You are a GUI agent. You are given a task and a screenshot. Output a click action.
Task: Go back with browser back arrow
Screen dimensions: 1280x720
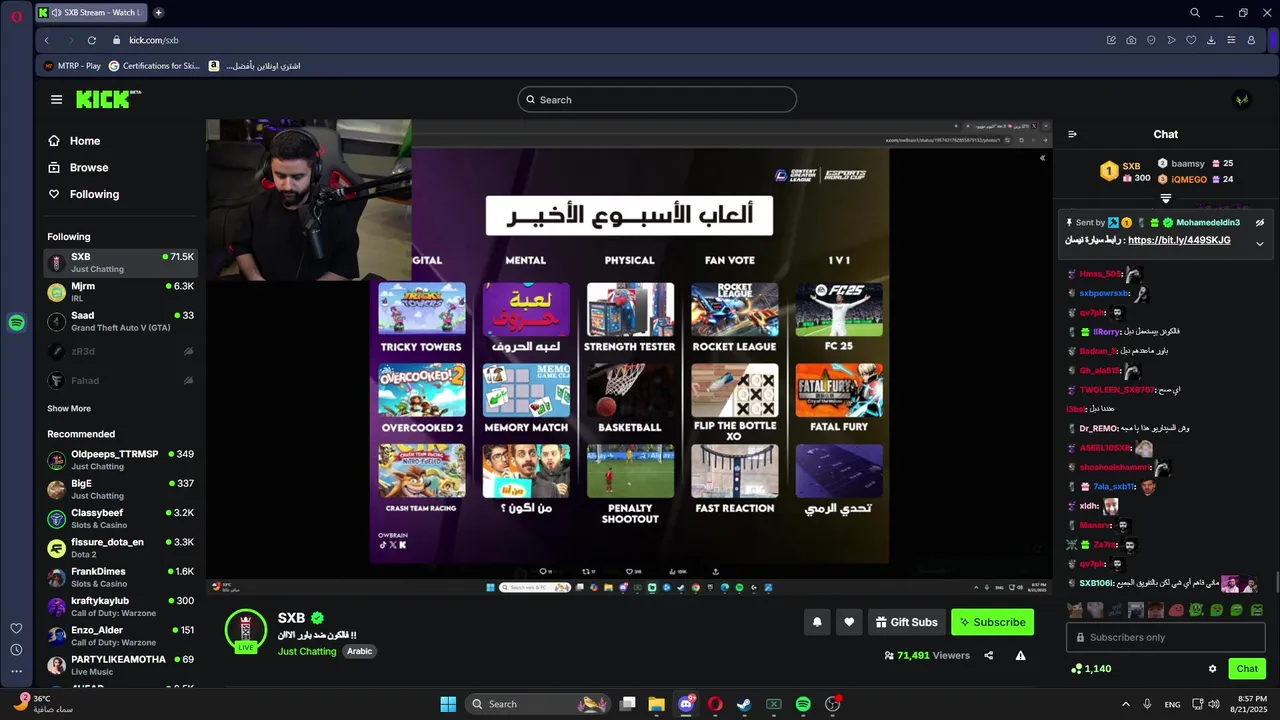47,40
